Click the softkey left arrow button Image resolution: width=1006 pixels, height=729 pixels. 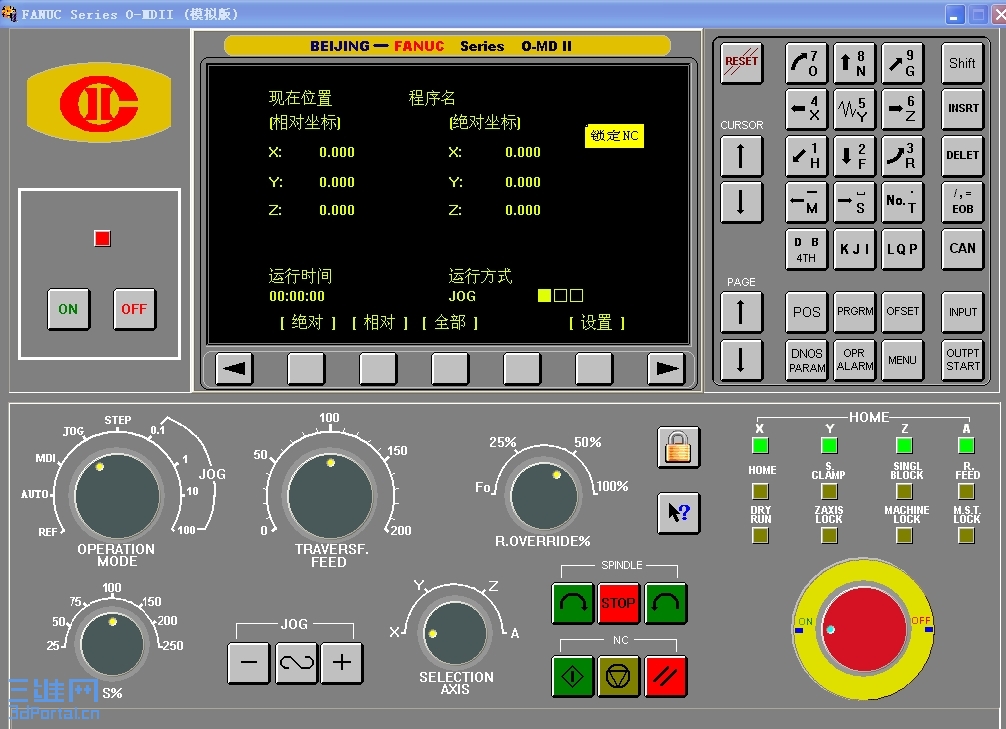coord(234,368)
